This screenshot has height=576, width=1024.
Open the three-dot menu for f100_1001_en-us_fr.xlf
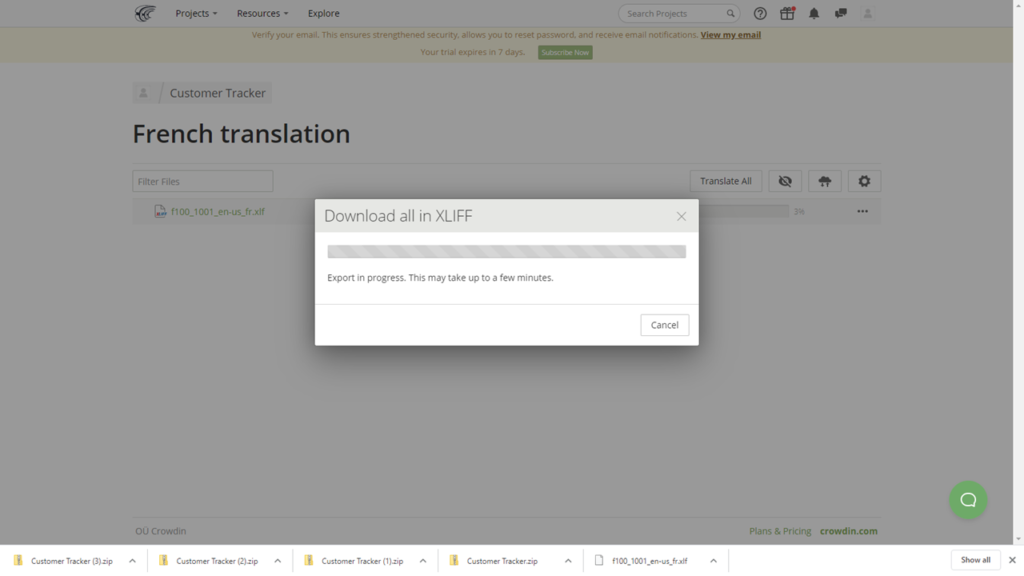point(863,211)
